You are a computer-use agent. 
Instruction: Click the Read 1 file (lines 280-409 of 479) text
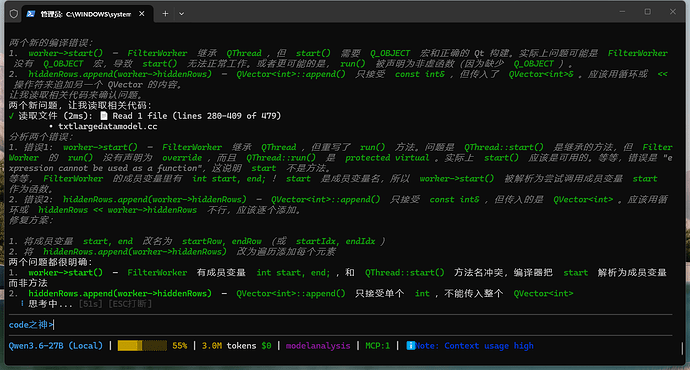(197, 116)
